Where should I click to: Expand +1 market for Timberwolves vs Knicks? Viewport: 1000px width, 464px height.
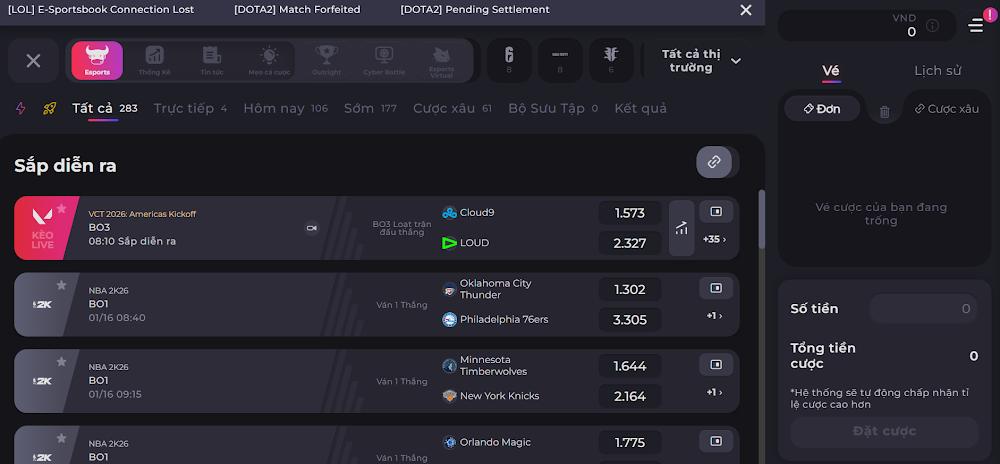[x=715, y=393]
